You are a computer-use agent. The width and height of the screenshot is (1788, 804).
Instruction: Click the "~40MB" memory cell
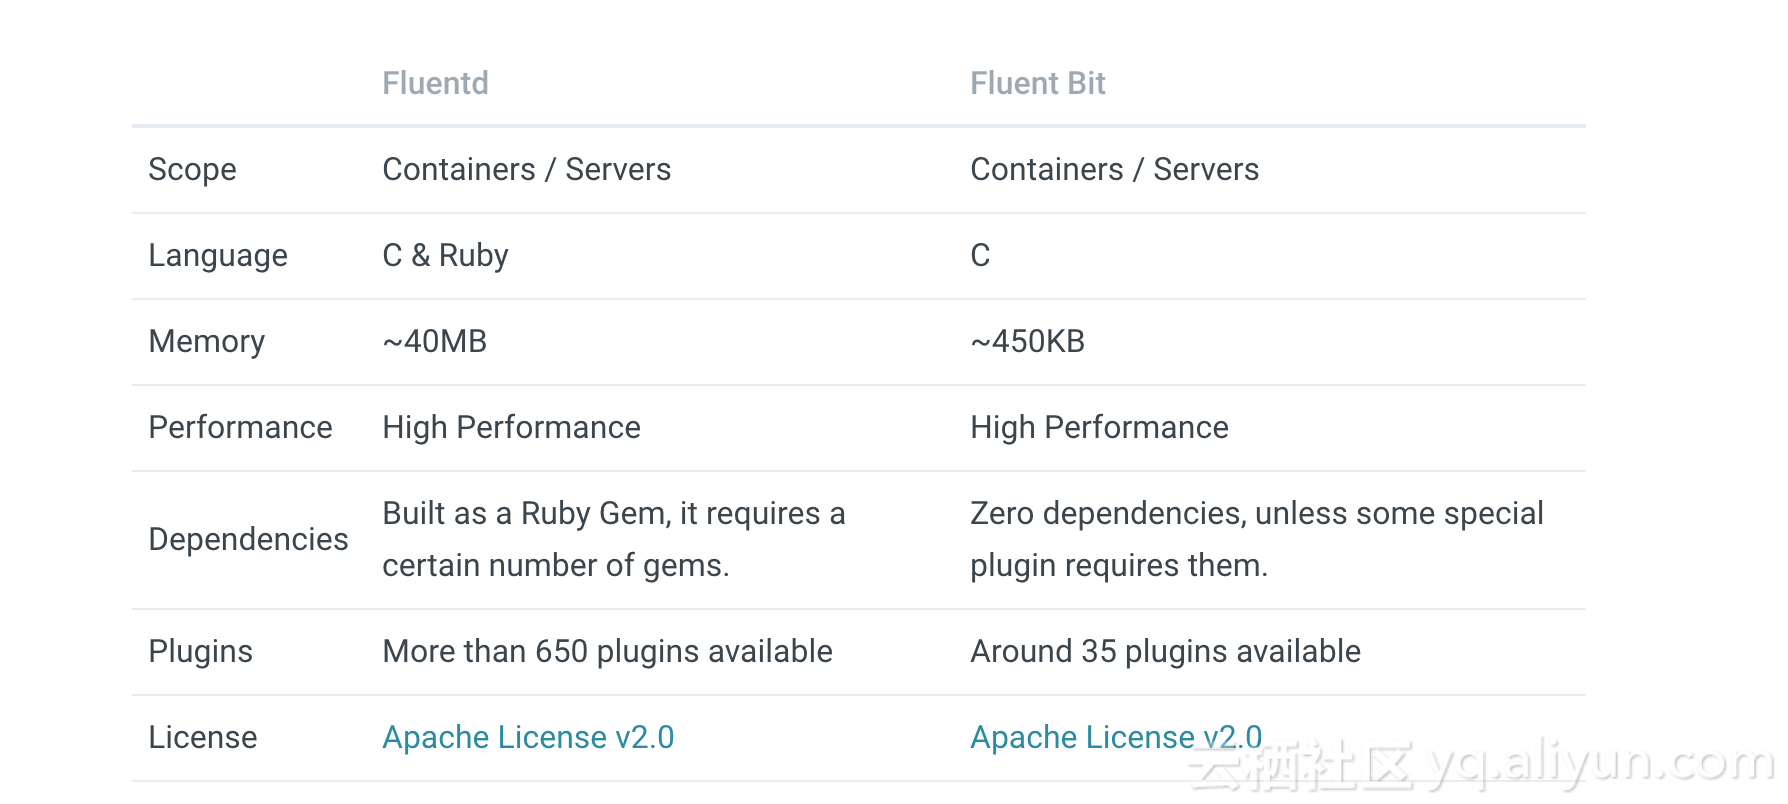434,341
